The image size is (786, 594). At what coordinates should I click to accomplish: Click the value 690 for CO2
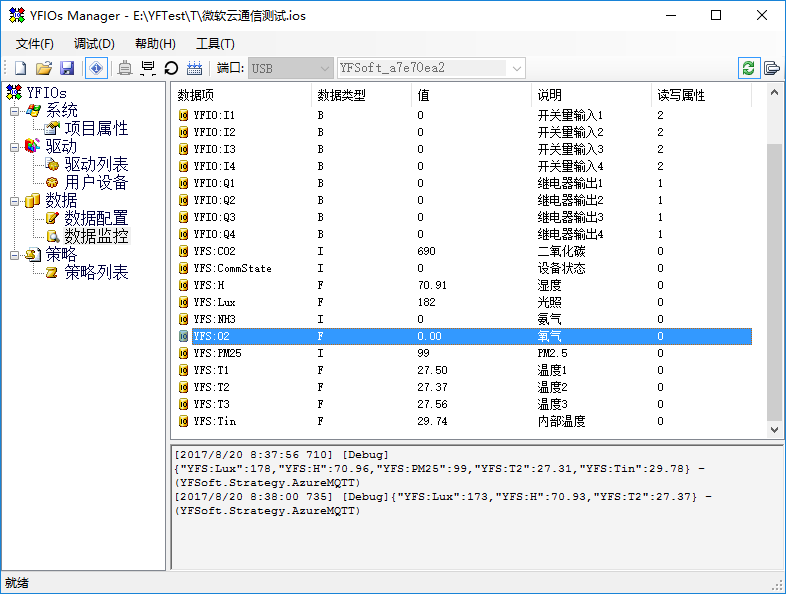(427, 252)
